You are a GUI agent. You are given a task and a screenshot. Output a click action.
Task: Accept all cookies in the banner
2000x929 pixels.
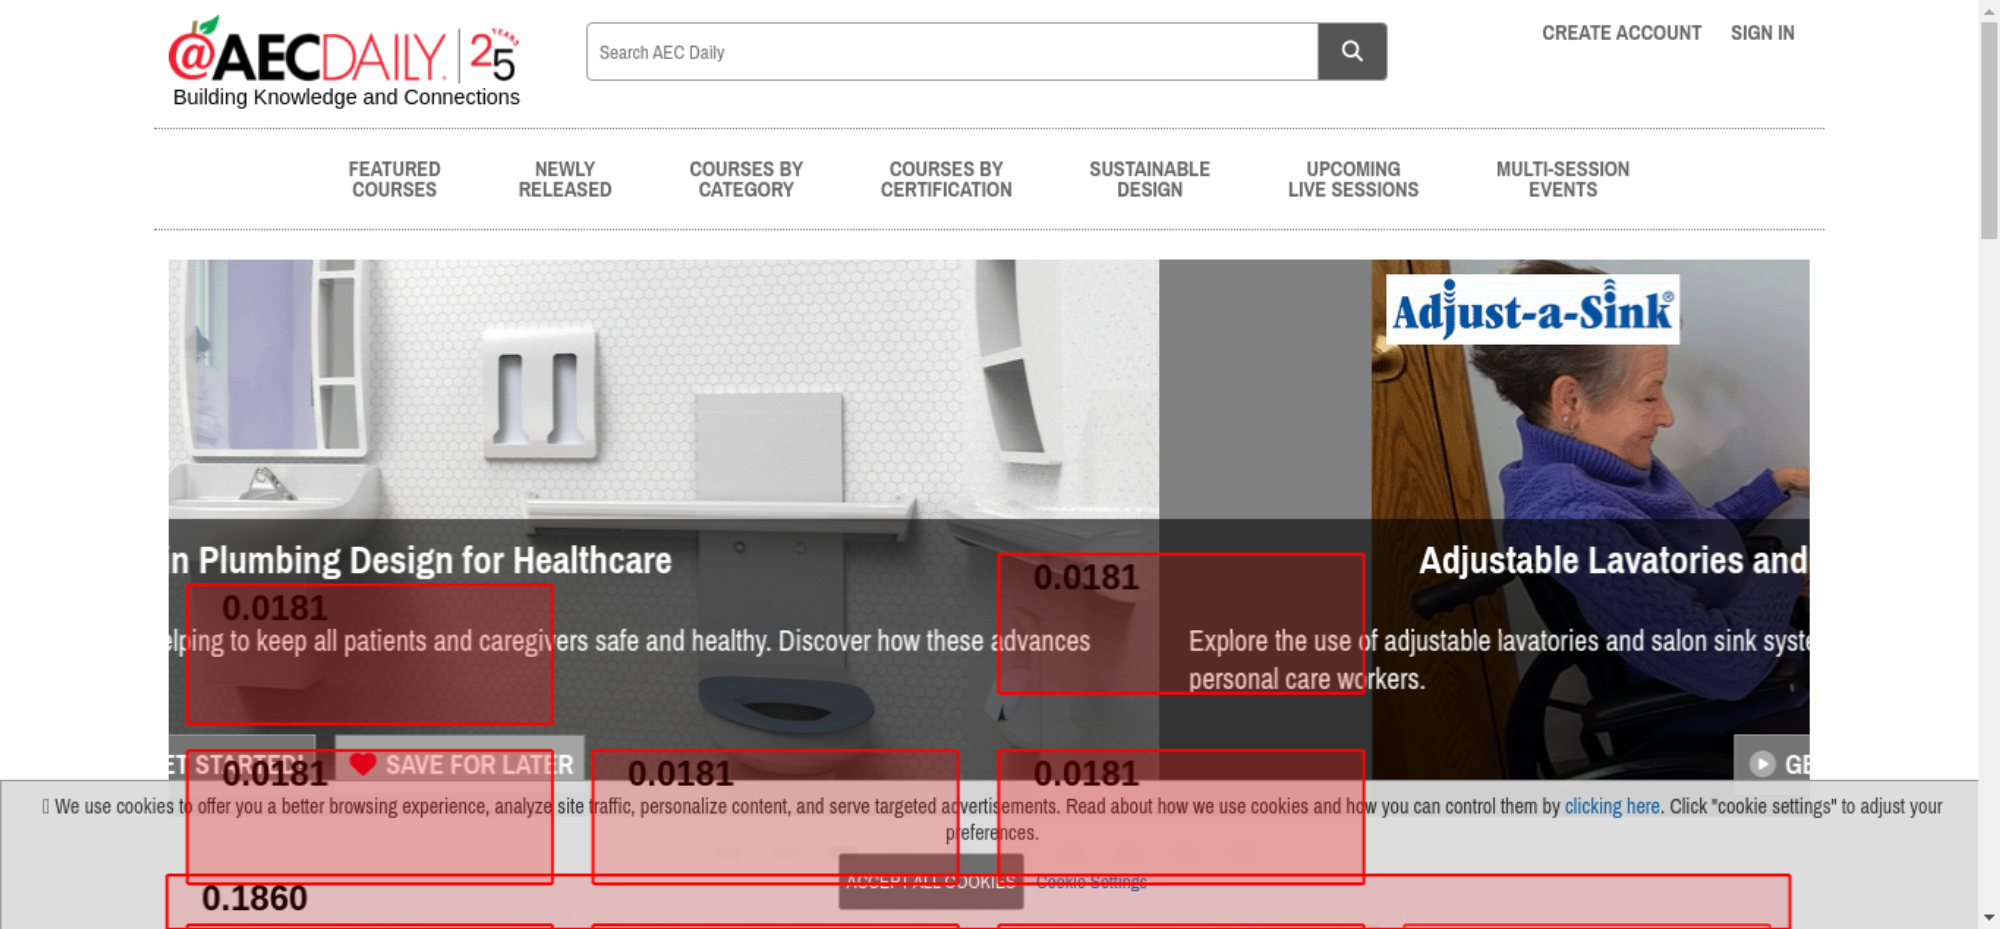(x=930, y=882)
